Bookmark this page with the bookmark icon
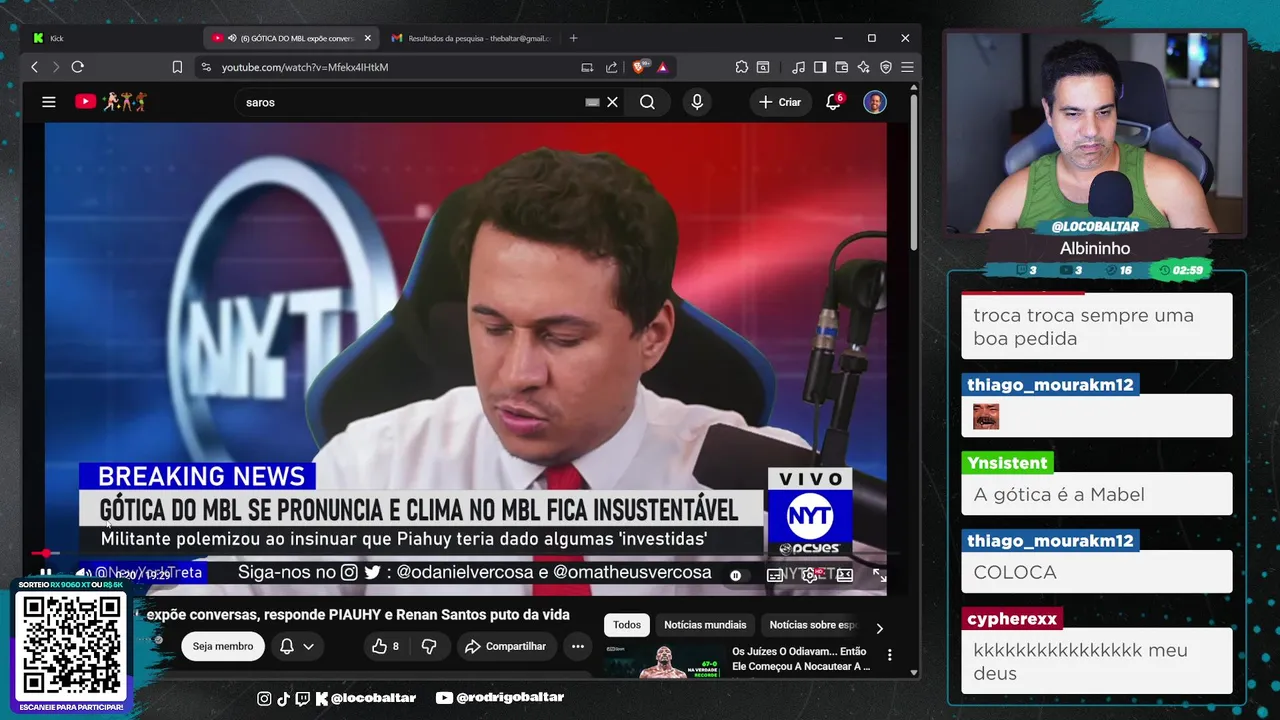 pyautogui.click(x=177, y=67)
